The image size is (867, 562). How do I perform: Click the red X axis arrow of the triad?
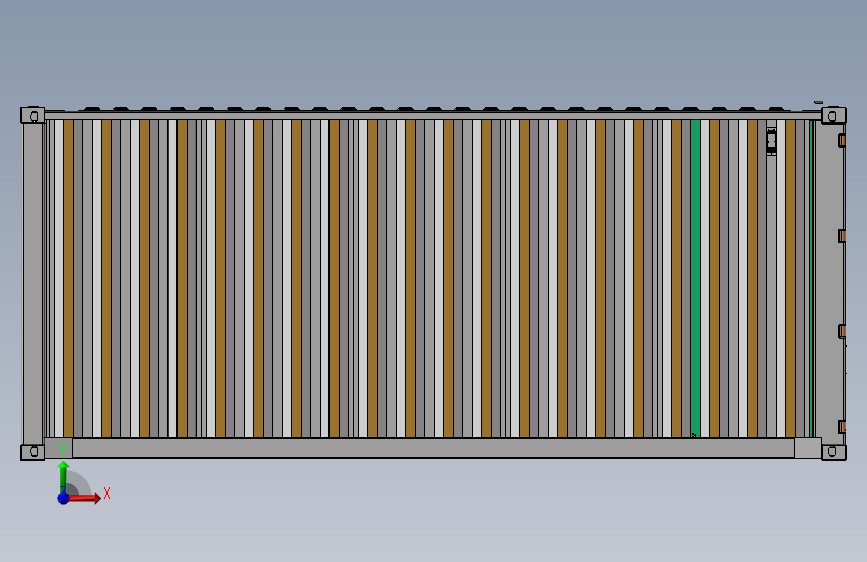point(83,498)
